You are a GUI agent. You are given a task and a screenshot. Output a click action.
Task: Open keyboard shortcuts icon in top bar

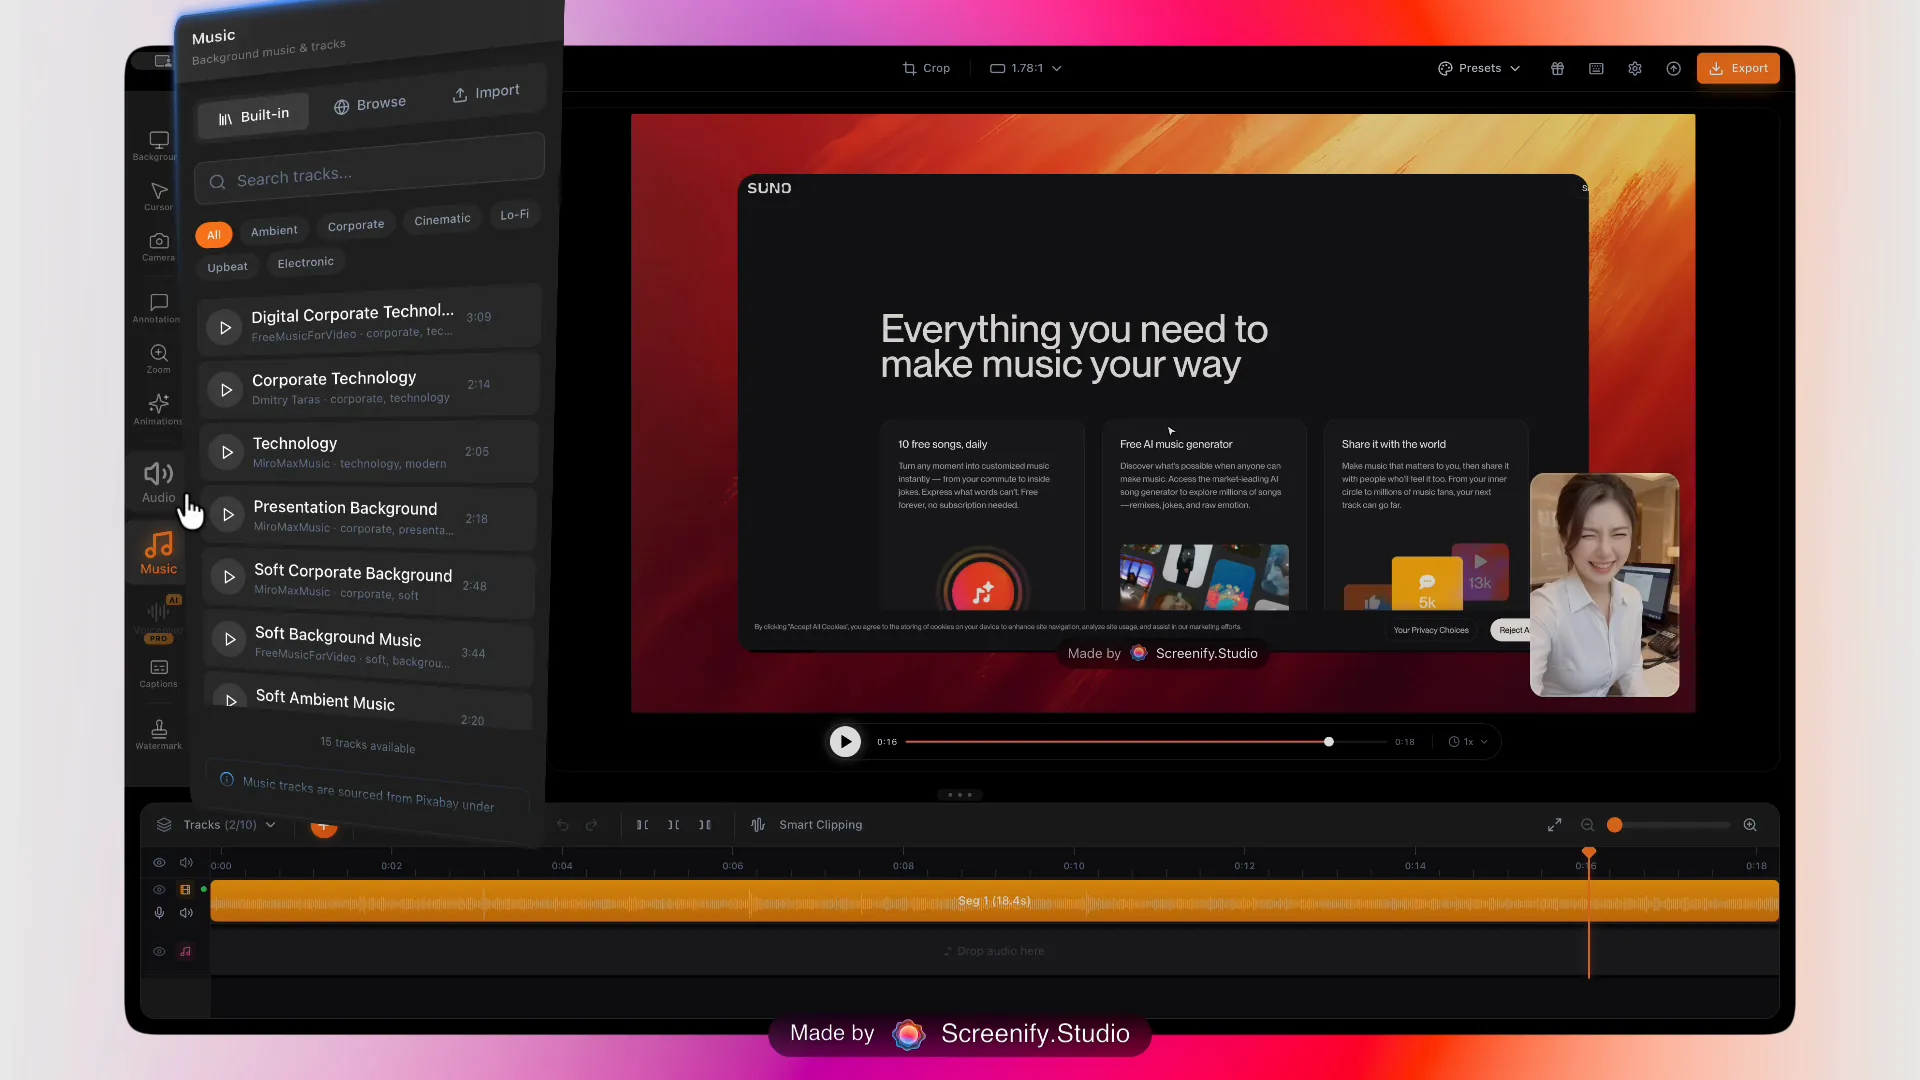pyautogui.click(x=1596, y=68)
